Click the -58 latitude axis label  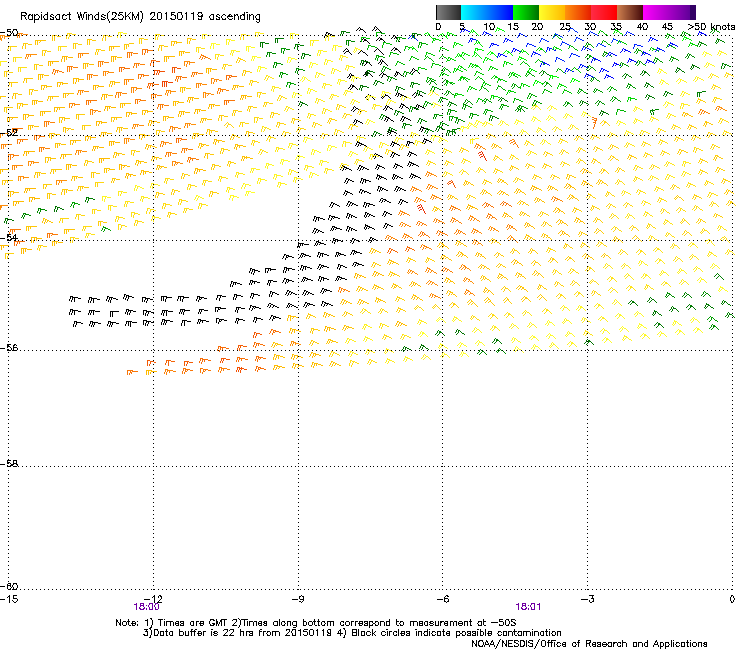9,464
